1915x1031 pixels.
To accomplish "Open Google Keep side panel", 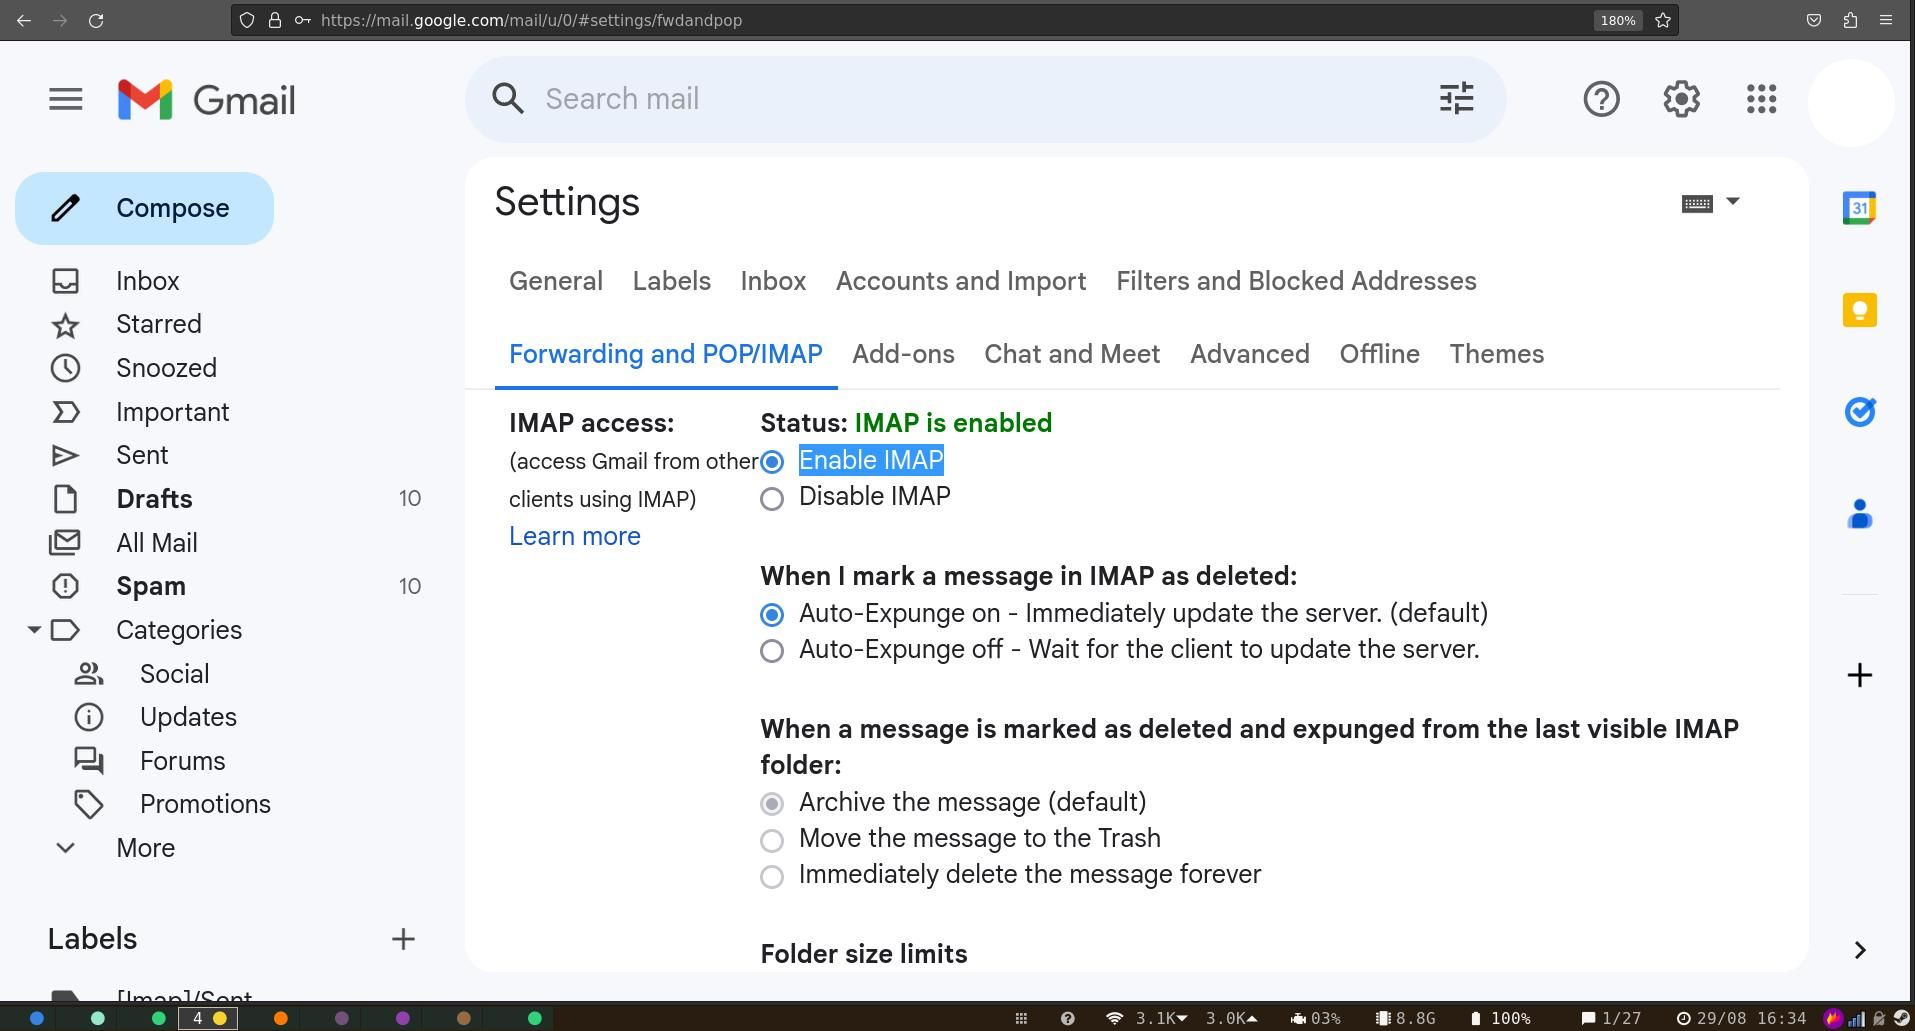I will [1858, 310].
